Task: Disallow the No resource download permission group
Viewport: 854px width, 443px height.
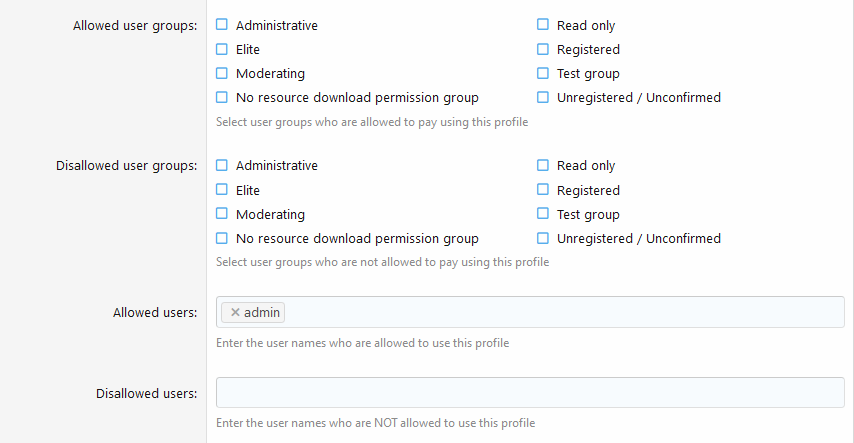Action: pos(222,239)
